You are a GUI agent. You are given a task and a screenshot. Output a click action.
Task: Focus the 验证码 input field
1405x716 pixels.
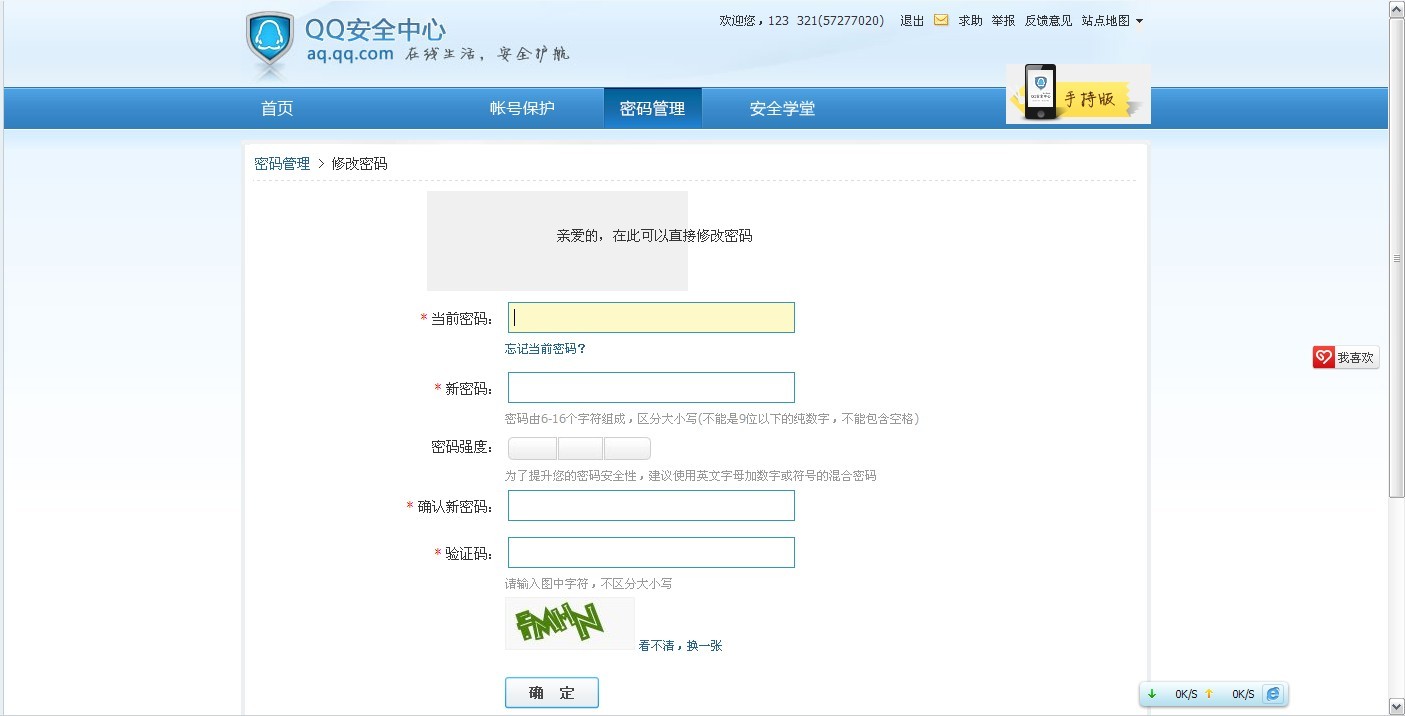coord(651,552)
